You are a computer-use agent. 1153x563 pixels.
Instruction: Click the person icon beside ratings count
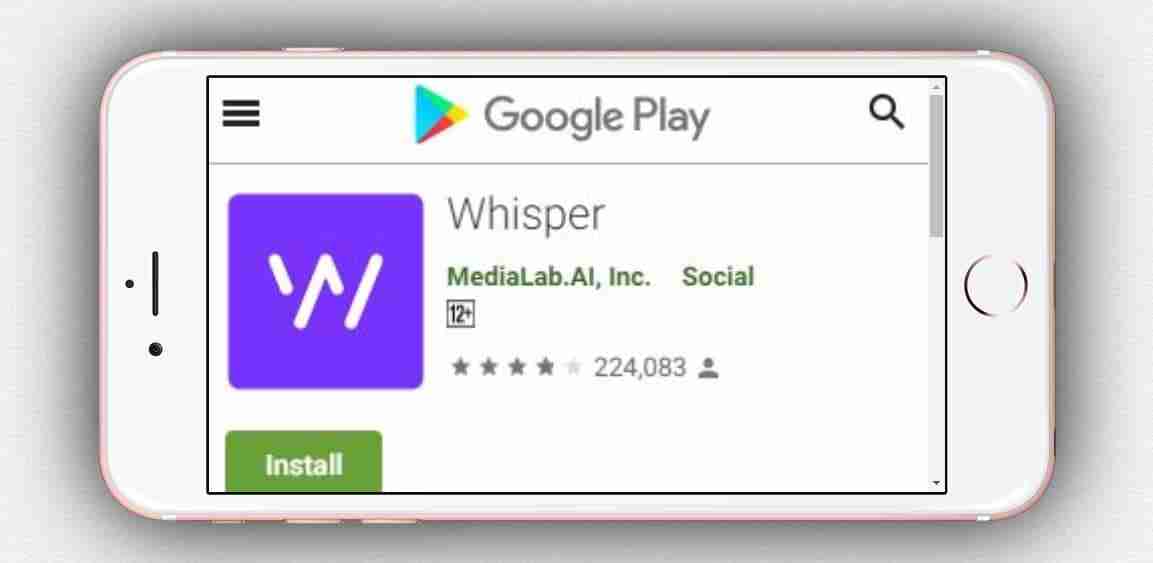coord(708,367)
